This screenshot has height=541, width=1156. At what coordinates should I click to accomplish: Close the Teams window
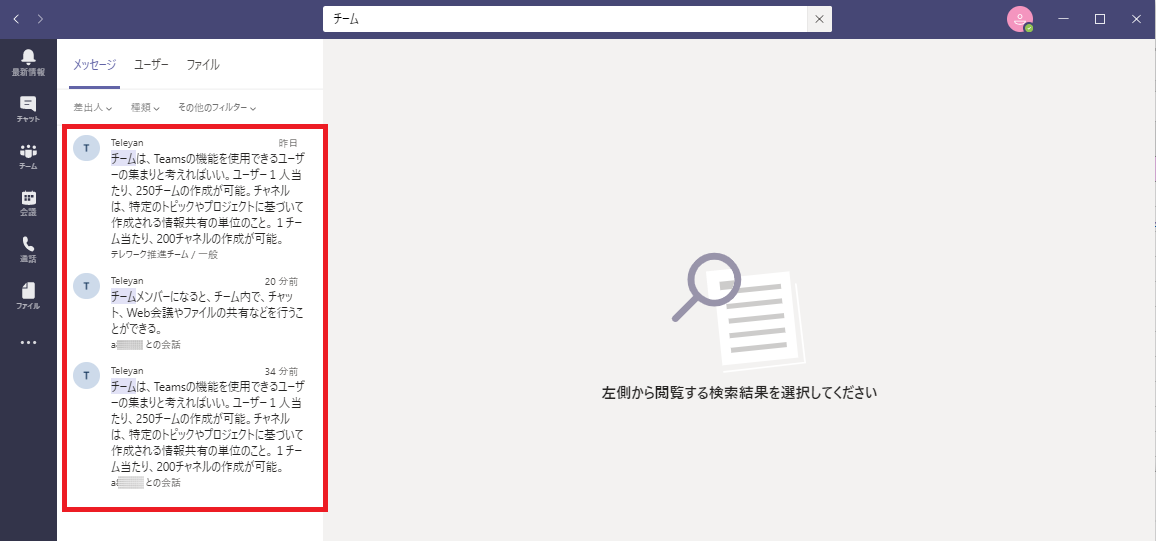tap(1136, 19)
